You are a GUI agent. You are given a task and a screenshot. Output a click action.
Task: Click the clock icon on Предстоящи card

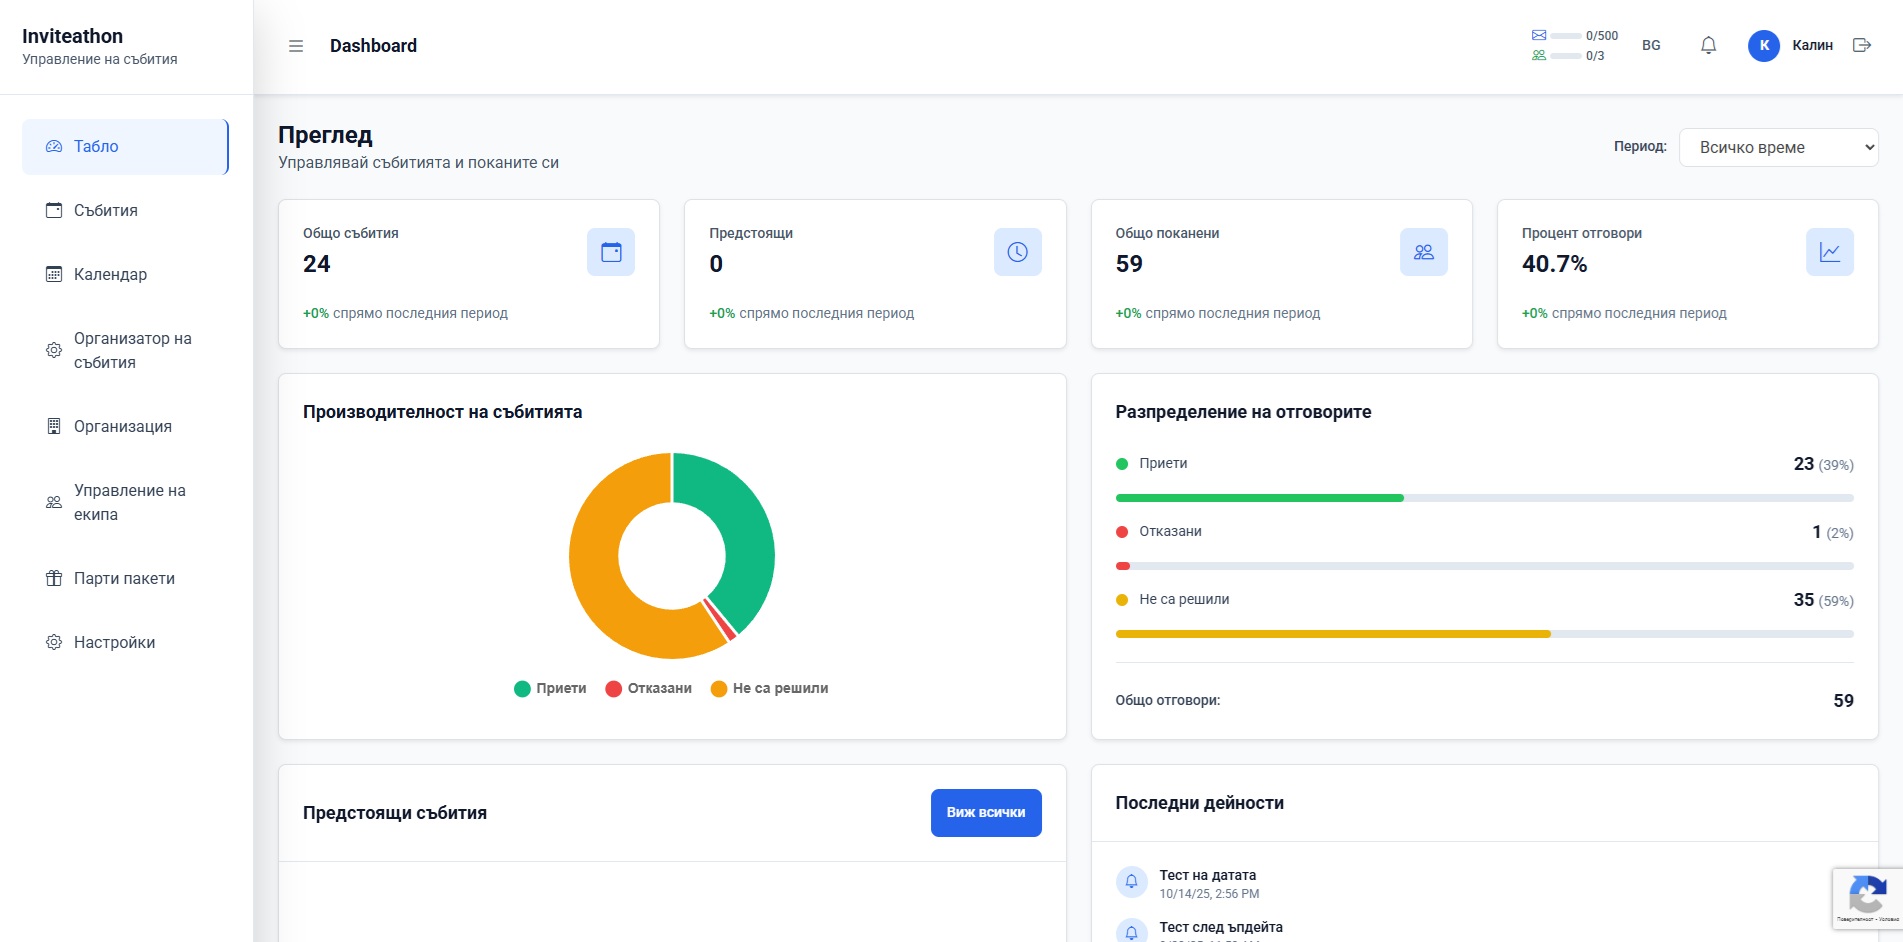tap(1017, 252)
